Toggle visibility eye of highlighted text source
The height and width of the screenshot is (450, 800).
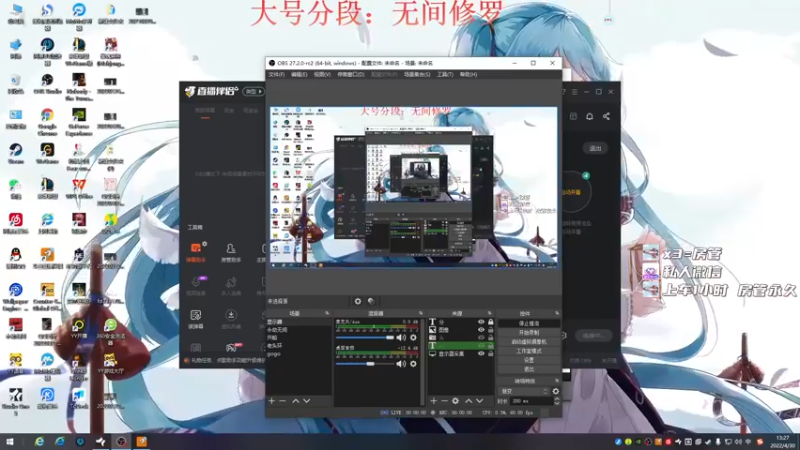[481, 346]
